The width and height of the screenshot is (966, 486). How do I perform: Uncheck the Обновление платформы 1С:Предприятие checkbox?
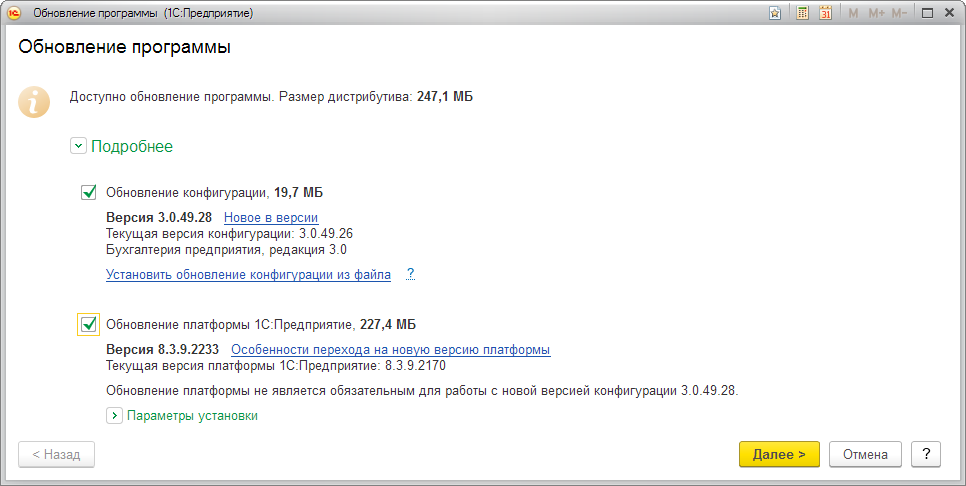pos(89,324)
